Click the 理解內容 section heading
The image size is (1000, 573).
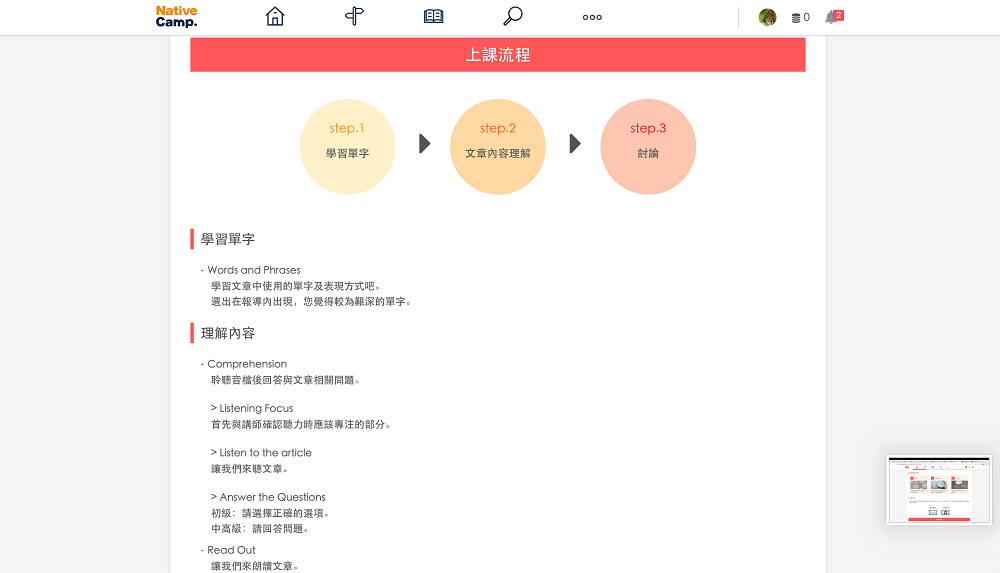[x=228, y=333]
